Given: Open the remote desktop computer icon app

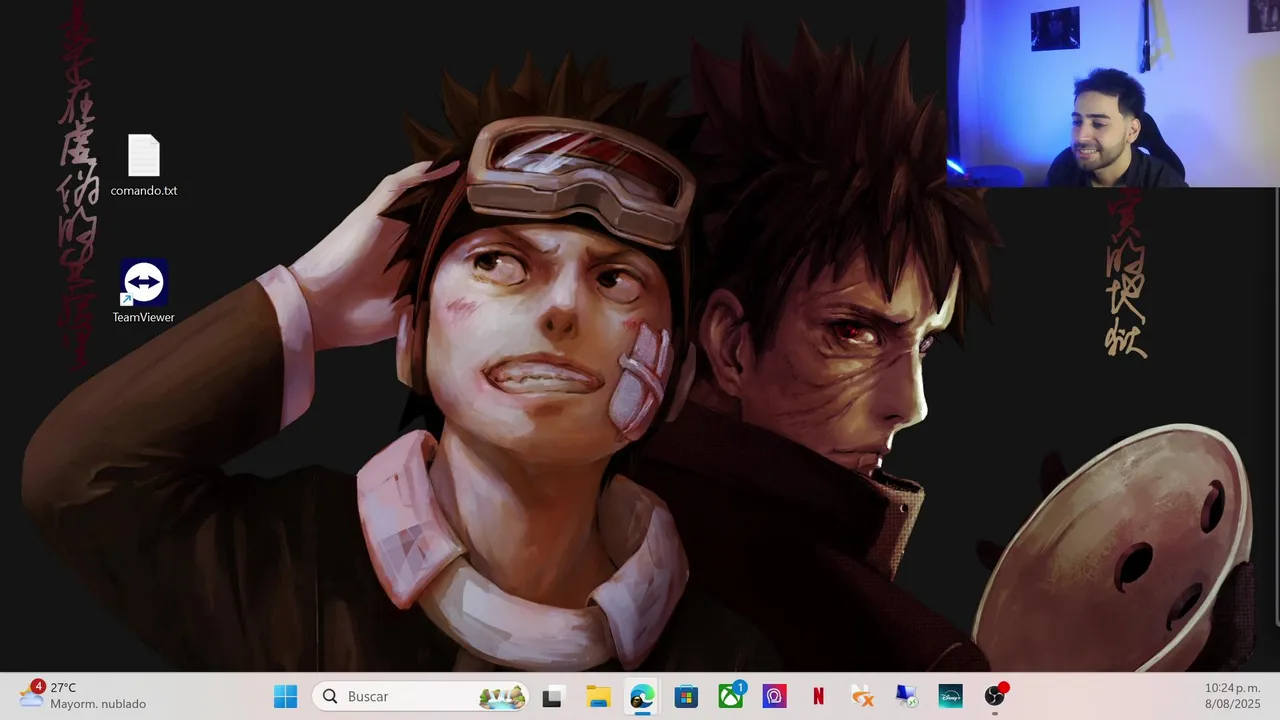Looking at the screenshot, I should [906, 696].
